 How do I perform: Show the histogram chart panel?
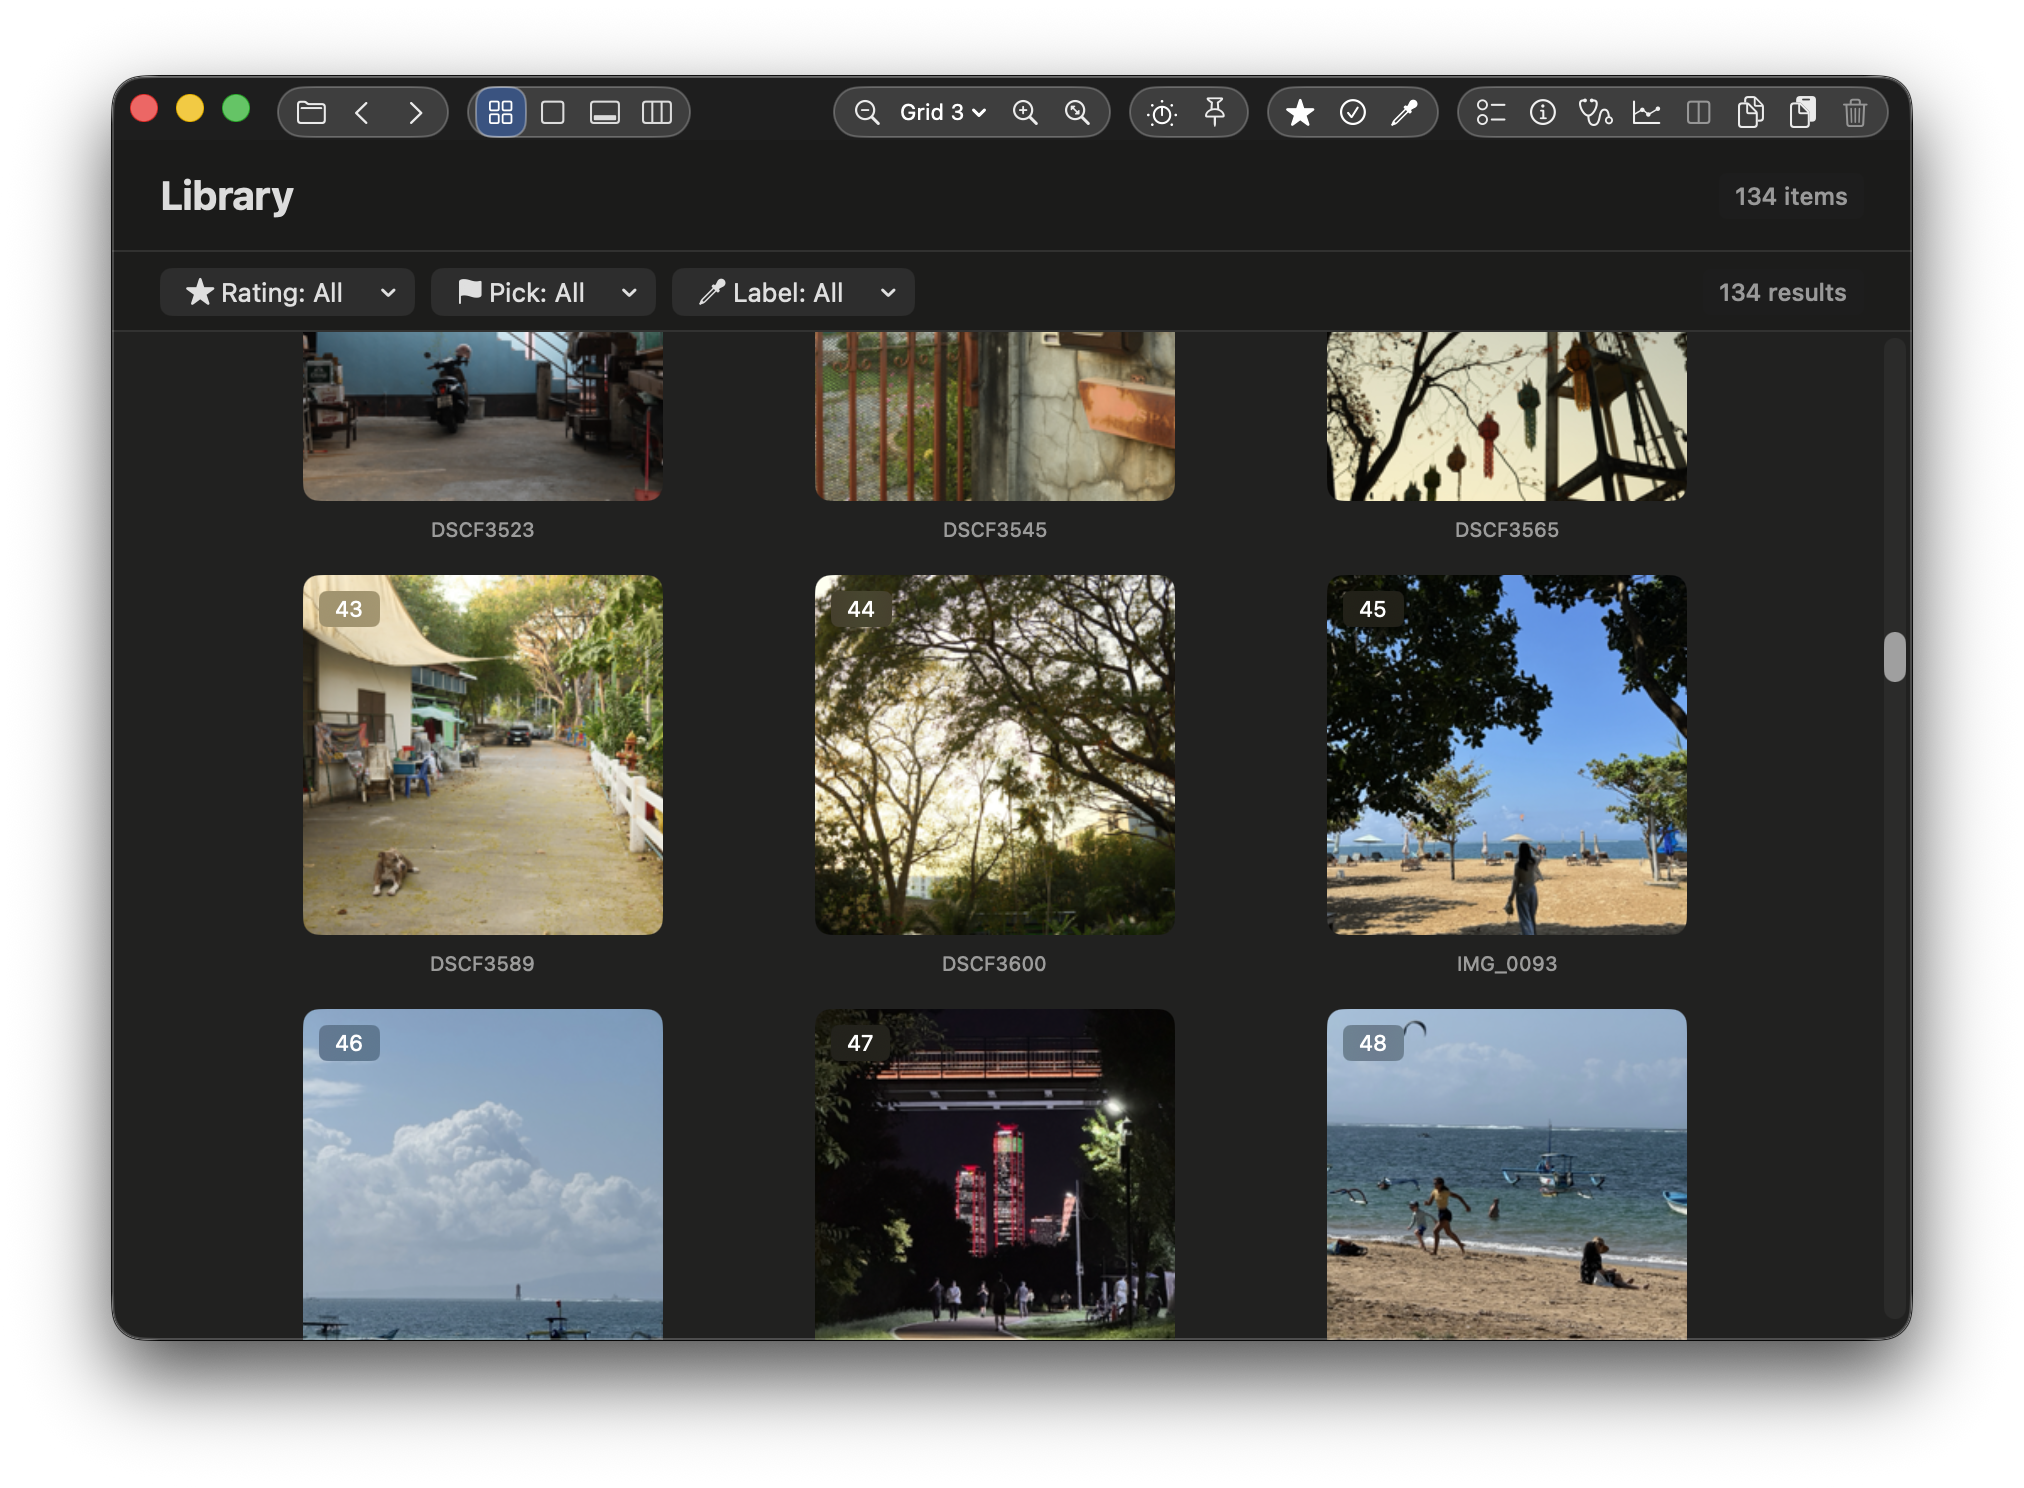pos(1647,112)
